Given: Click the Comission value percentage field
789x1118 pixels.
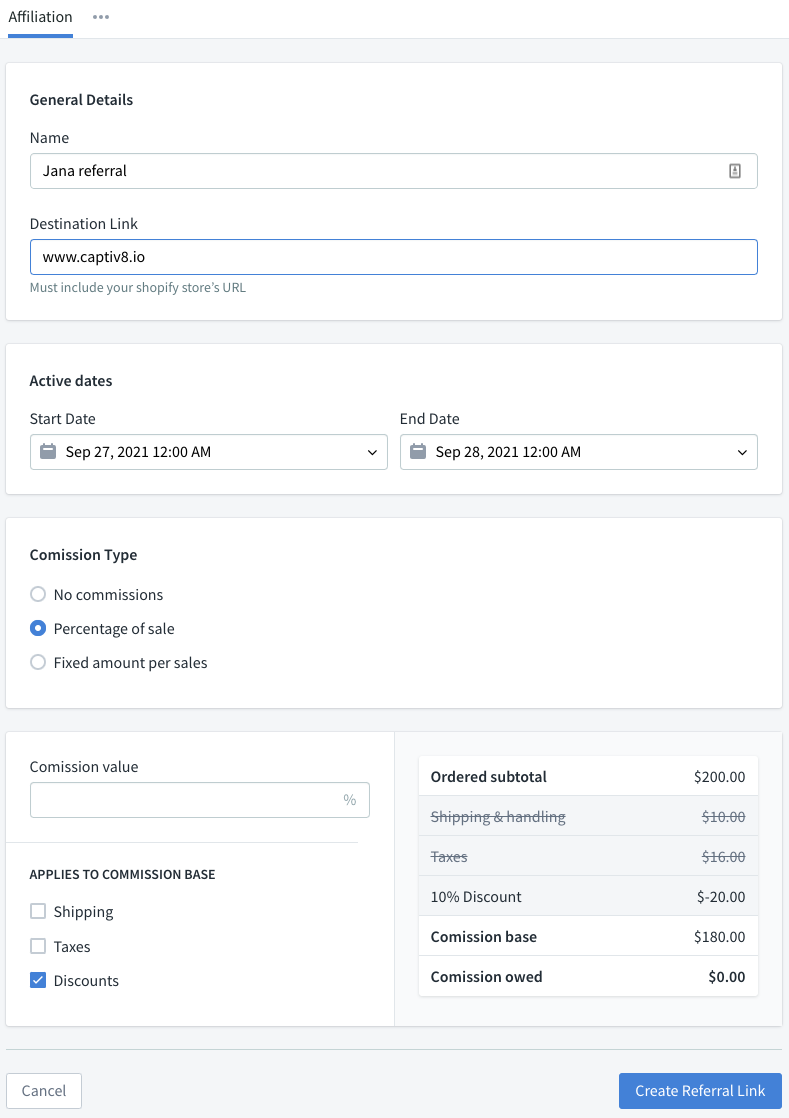Looking at the screenshot, I should (185, 800).
